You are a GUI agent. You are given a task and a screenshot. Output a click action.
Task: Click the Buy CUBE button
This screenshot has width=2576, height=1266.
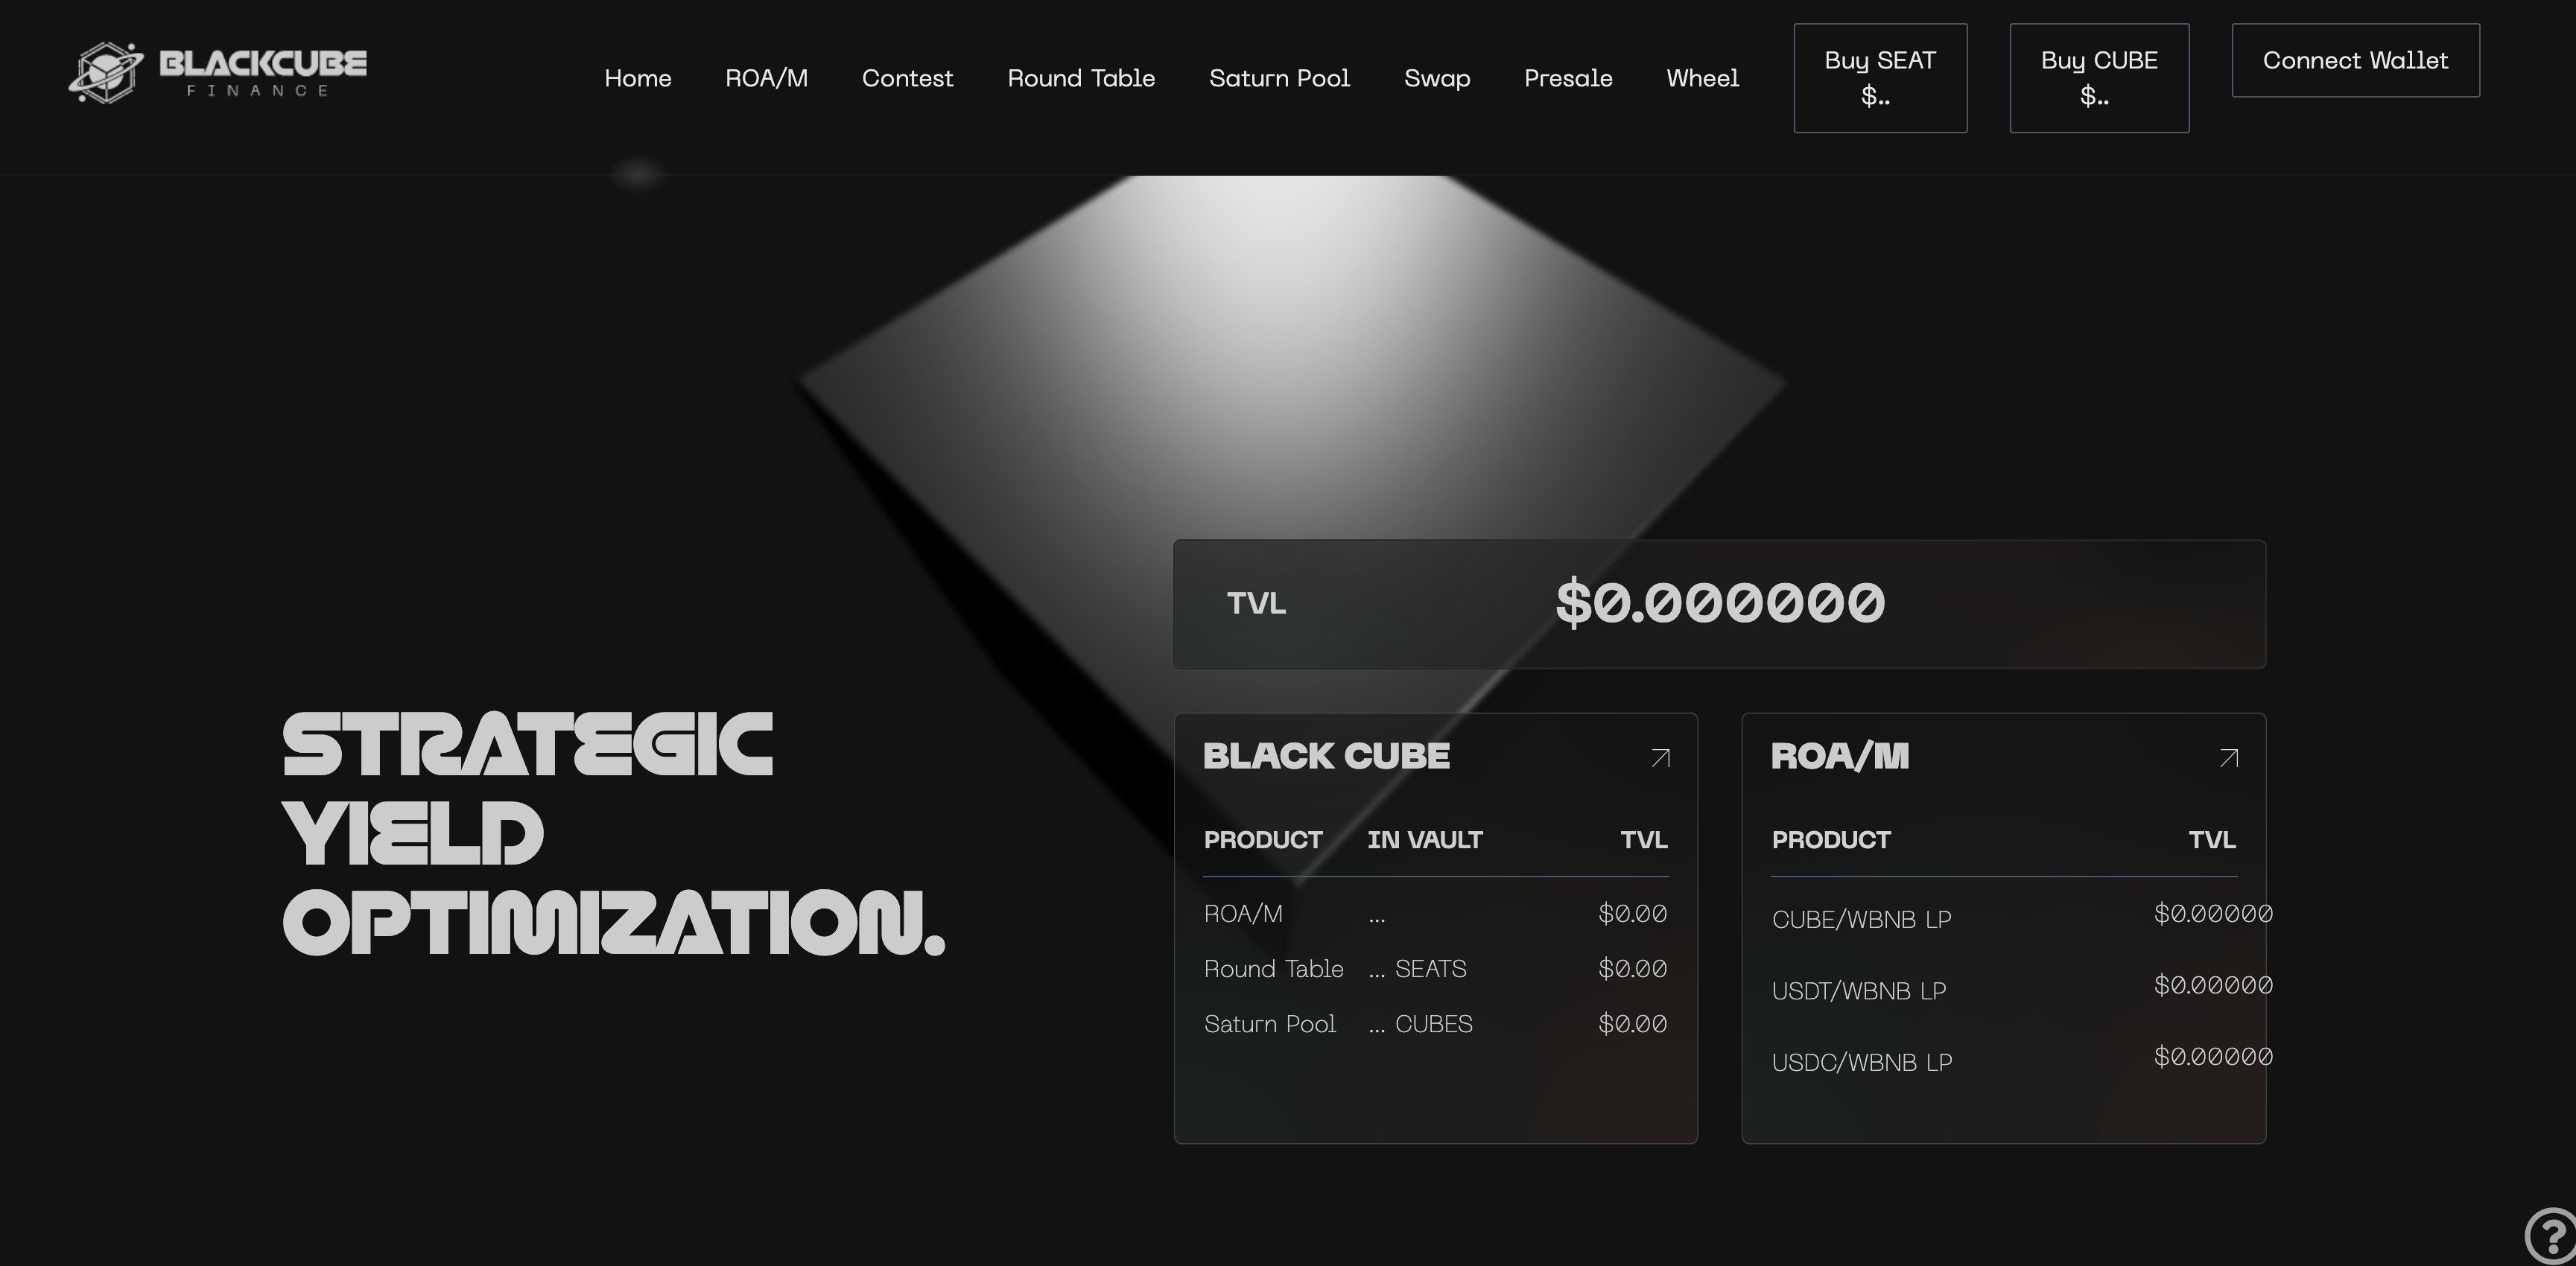(x=2099, y=77)
